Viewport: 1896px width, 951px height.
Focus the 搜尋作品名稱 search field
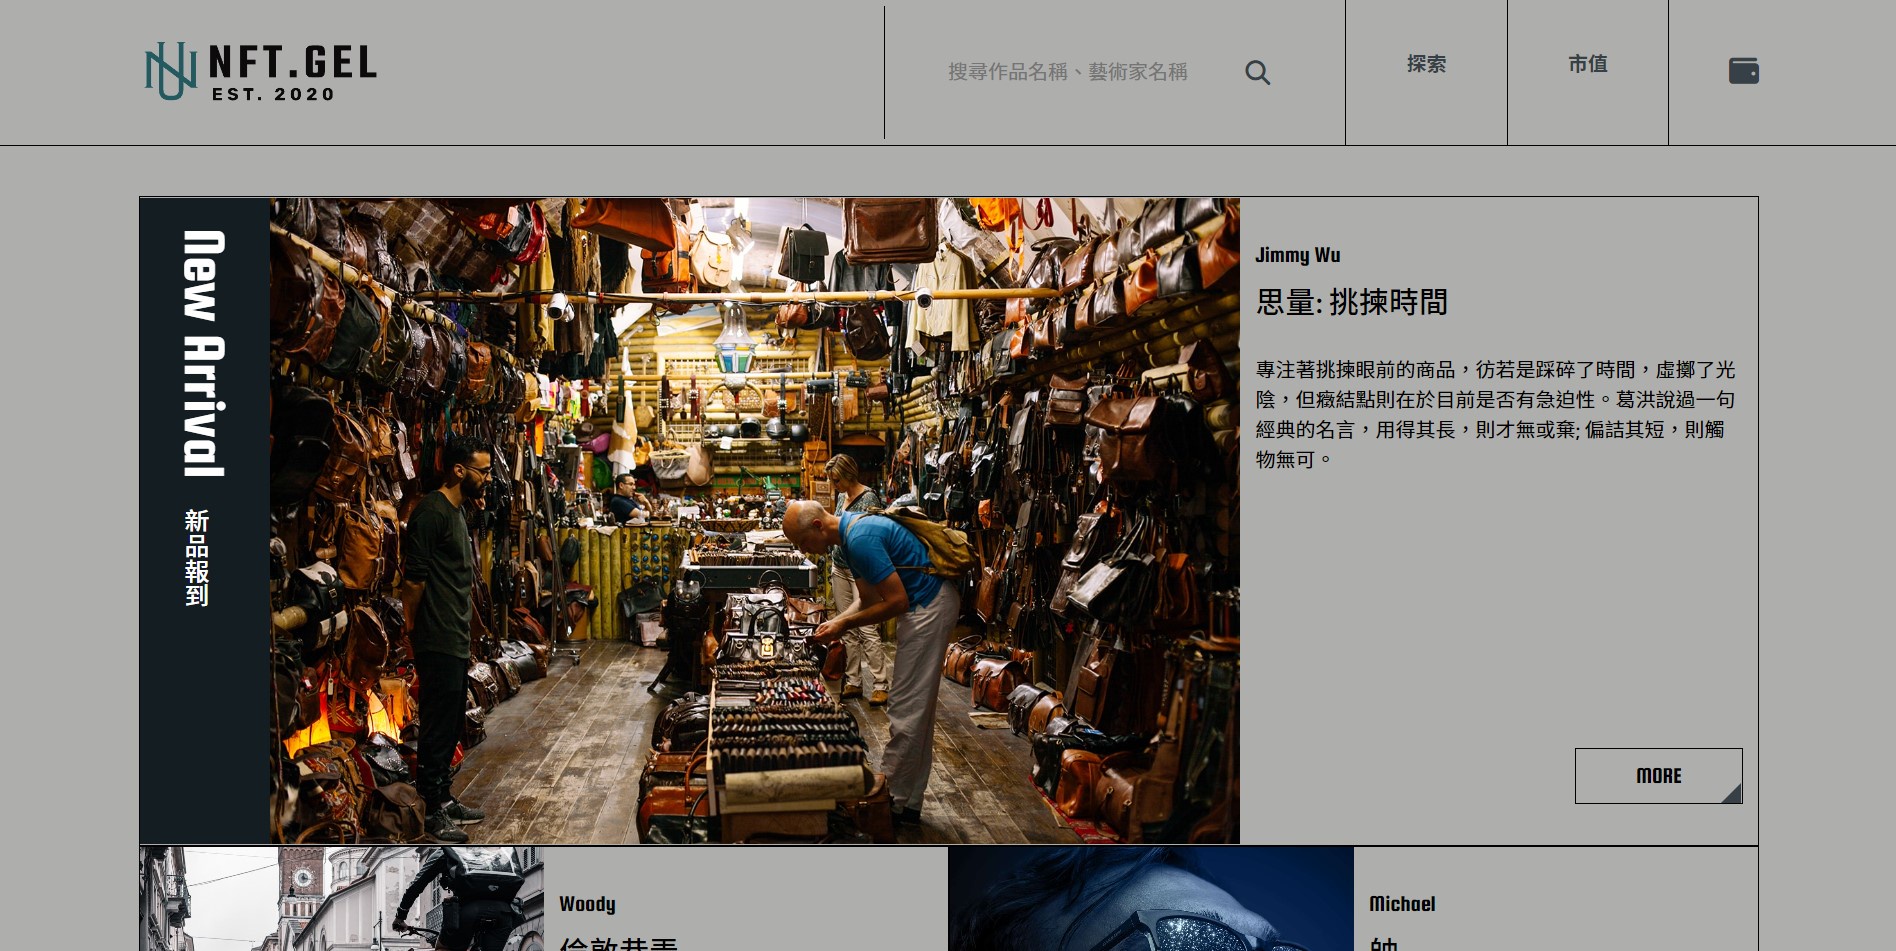click(x=1068, y=72)
